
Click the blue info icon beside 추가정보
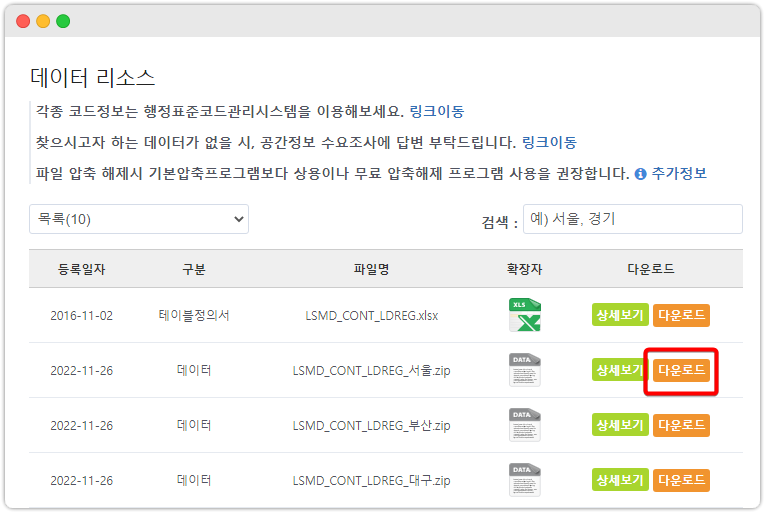640,174
